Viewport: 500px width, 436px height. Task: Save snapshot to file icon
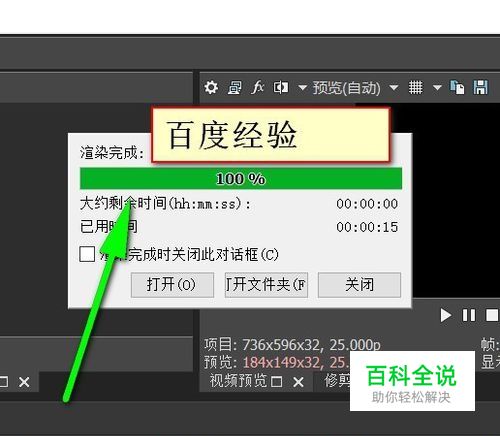pos(480,87)
